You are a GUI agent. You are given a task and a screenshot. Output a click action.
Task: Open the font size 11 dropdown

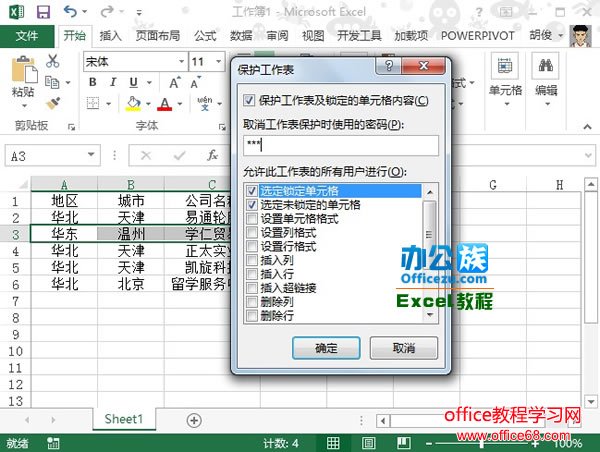(x=218, y=61)
